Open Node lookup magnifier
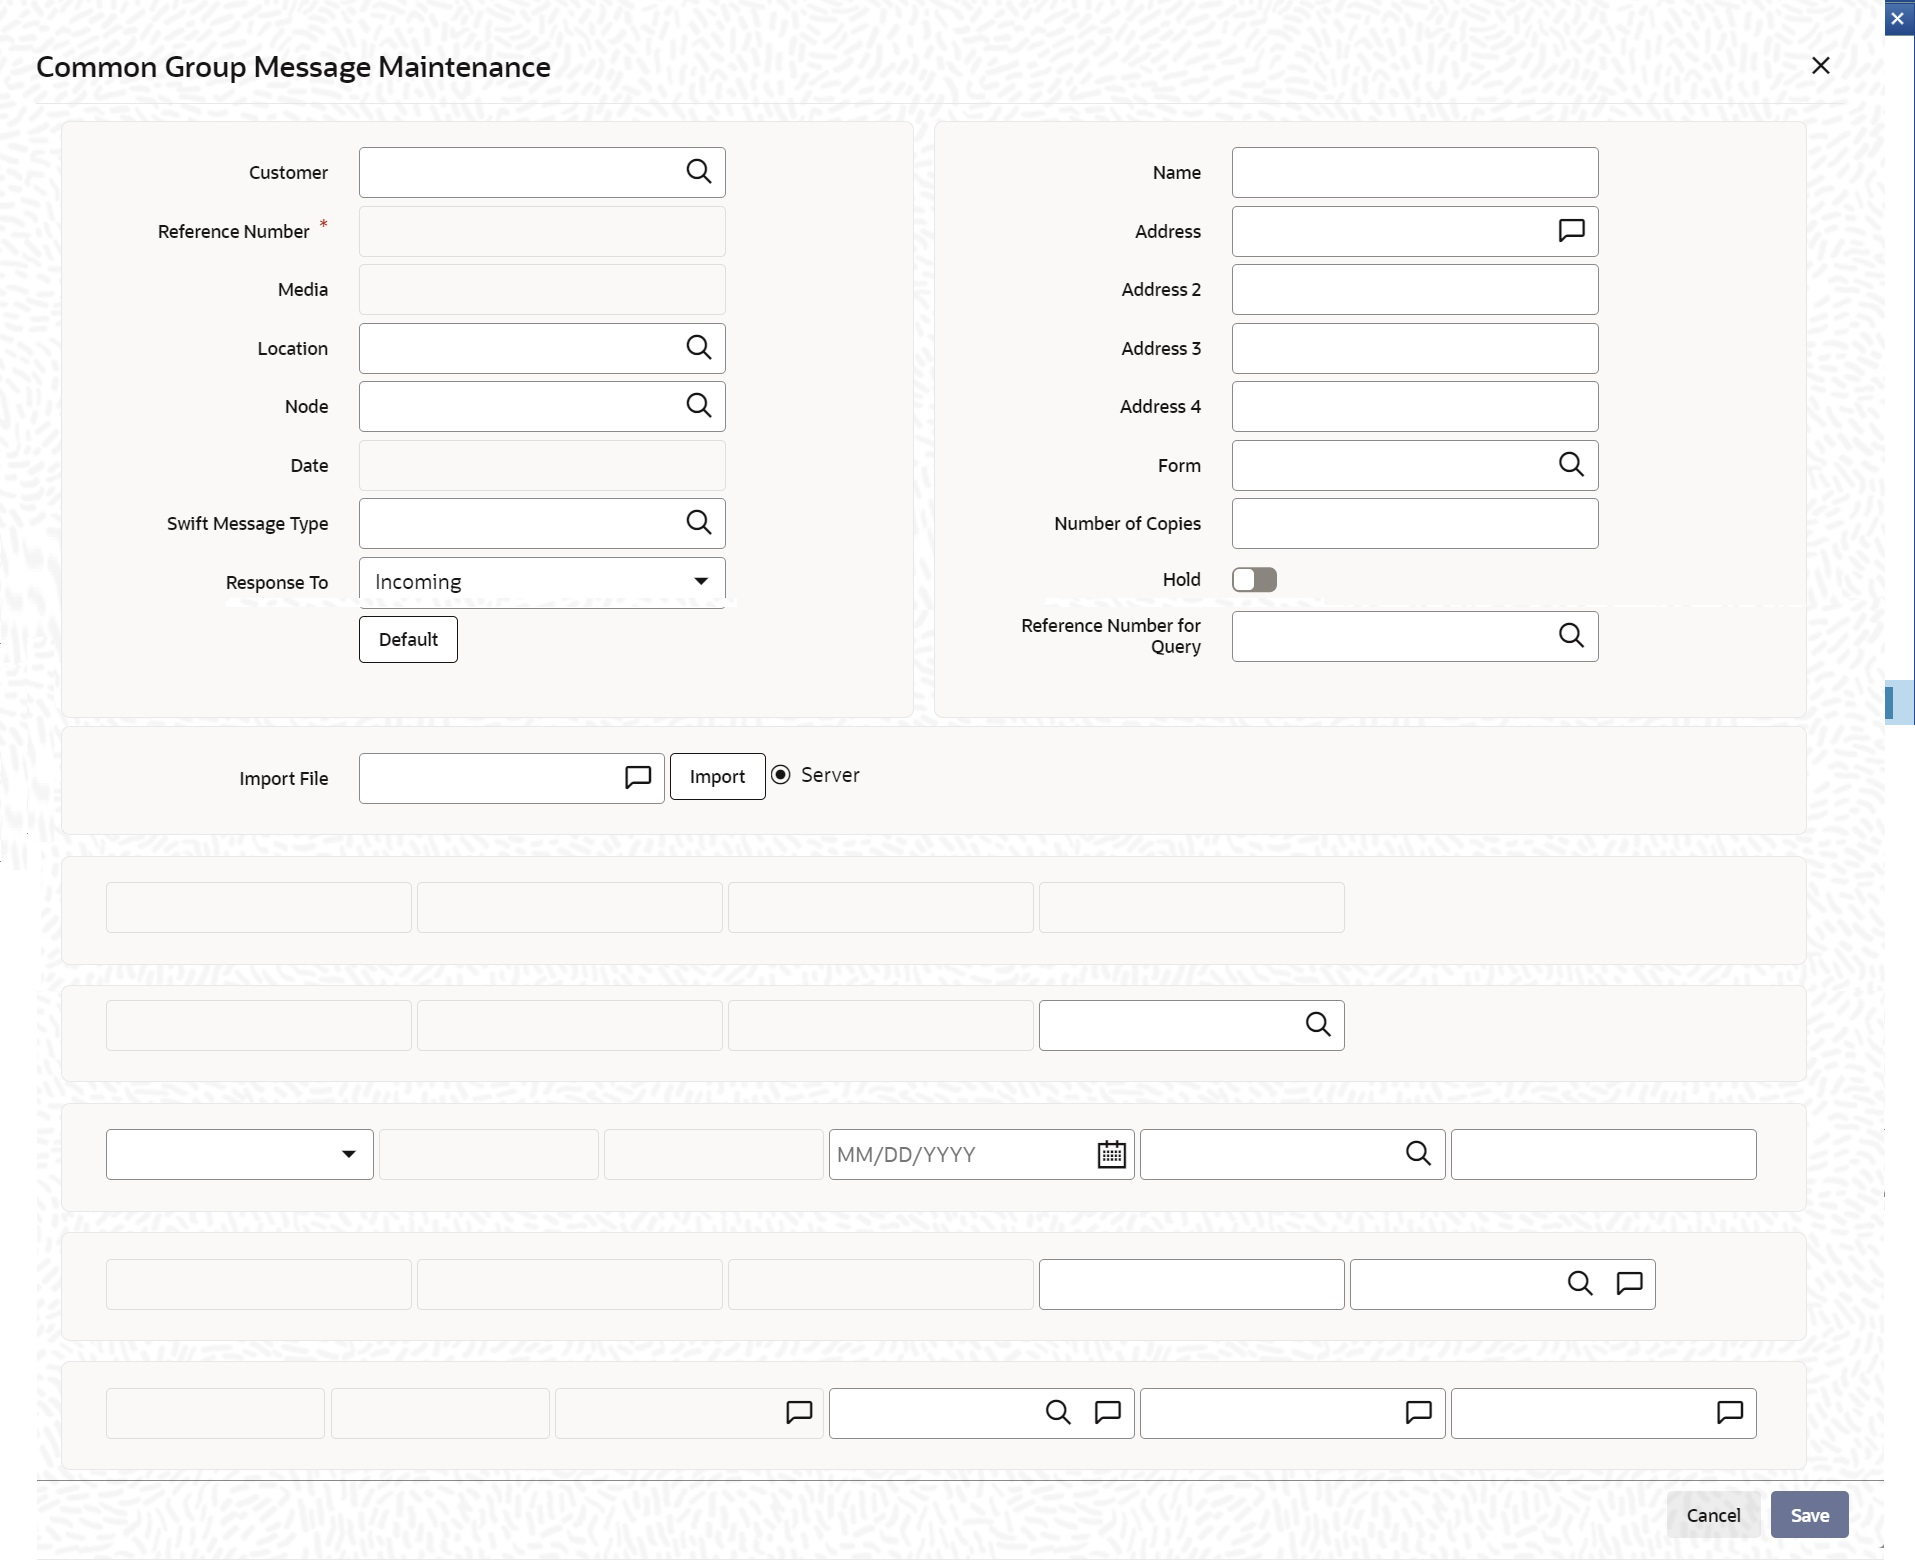1915x1561 pixels. (699, 405)
